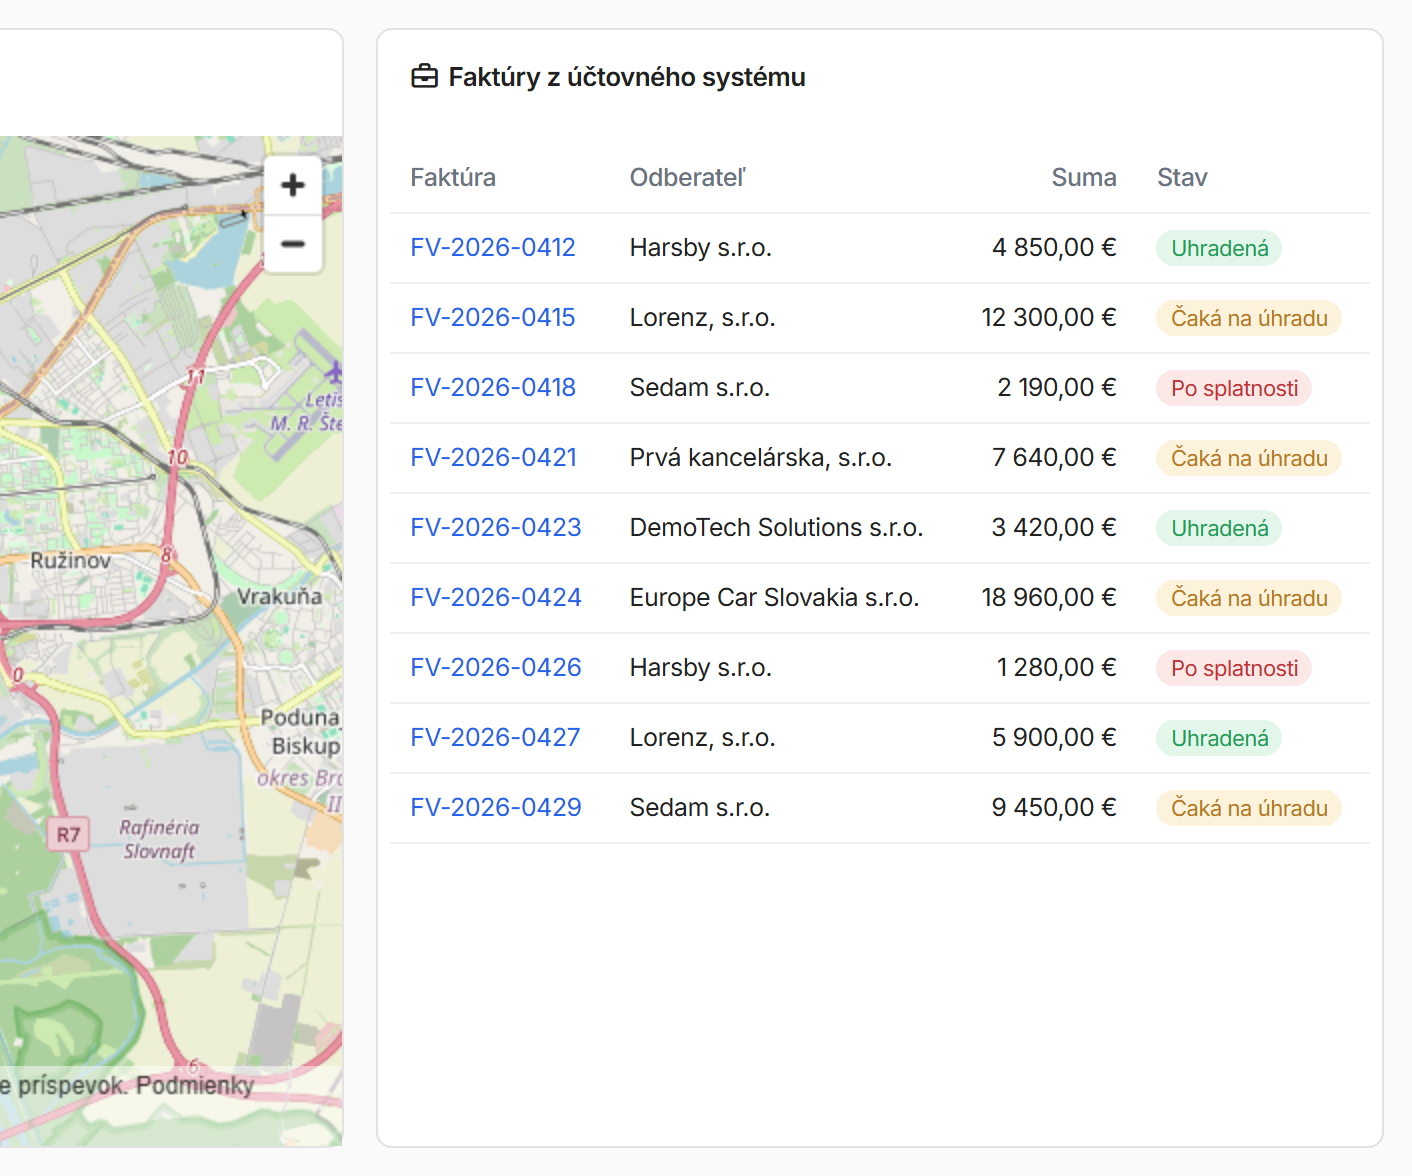Click the Faktúry z účtovného systému heading

[627, 77]
